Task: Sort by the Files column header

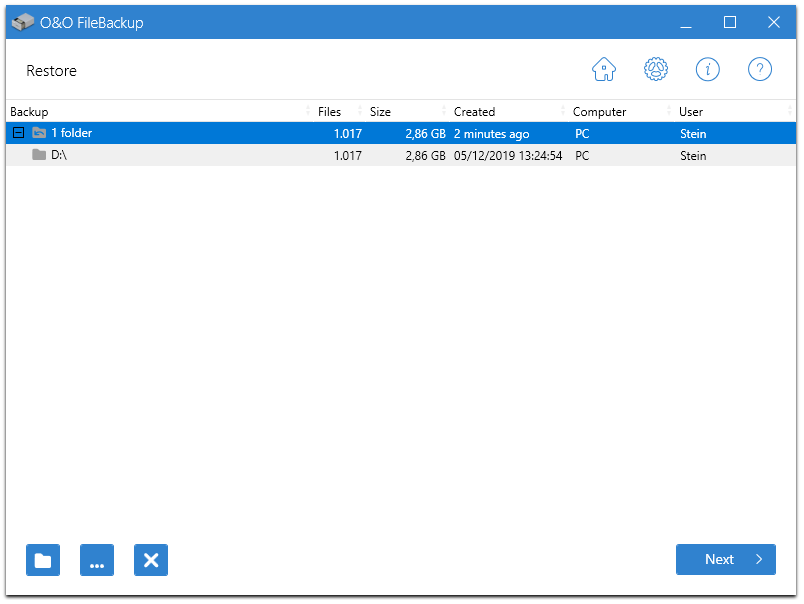Action: tap(329, 112)
